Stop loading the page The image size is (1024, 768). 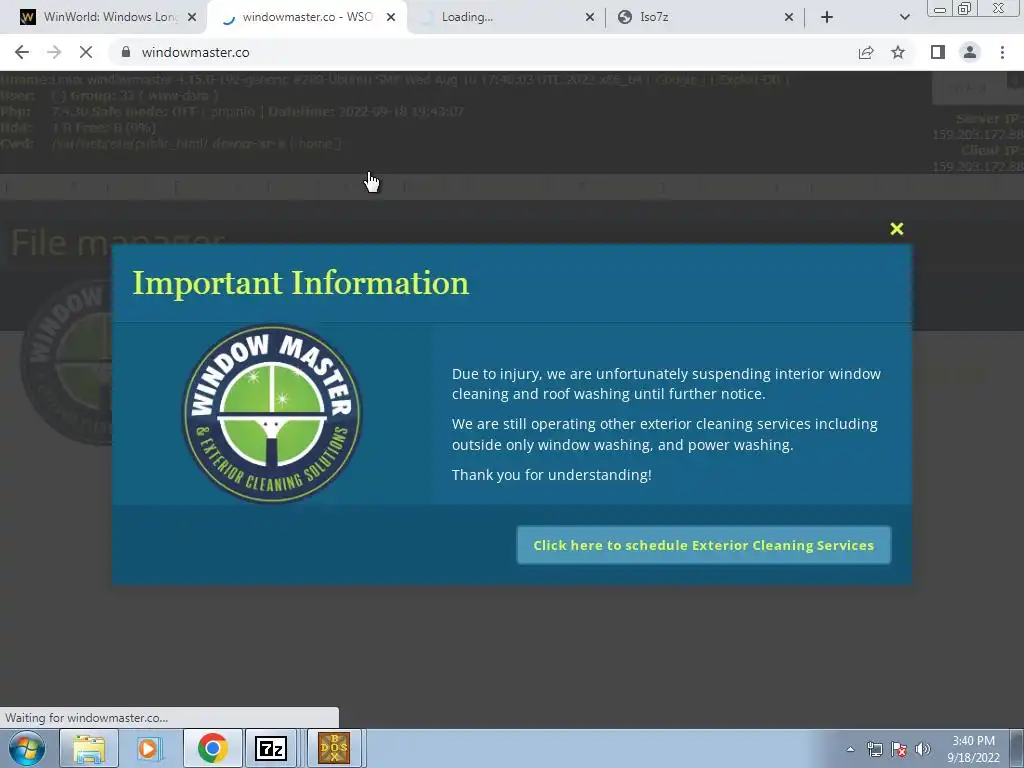coord(86,52)
